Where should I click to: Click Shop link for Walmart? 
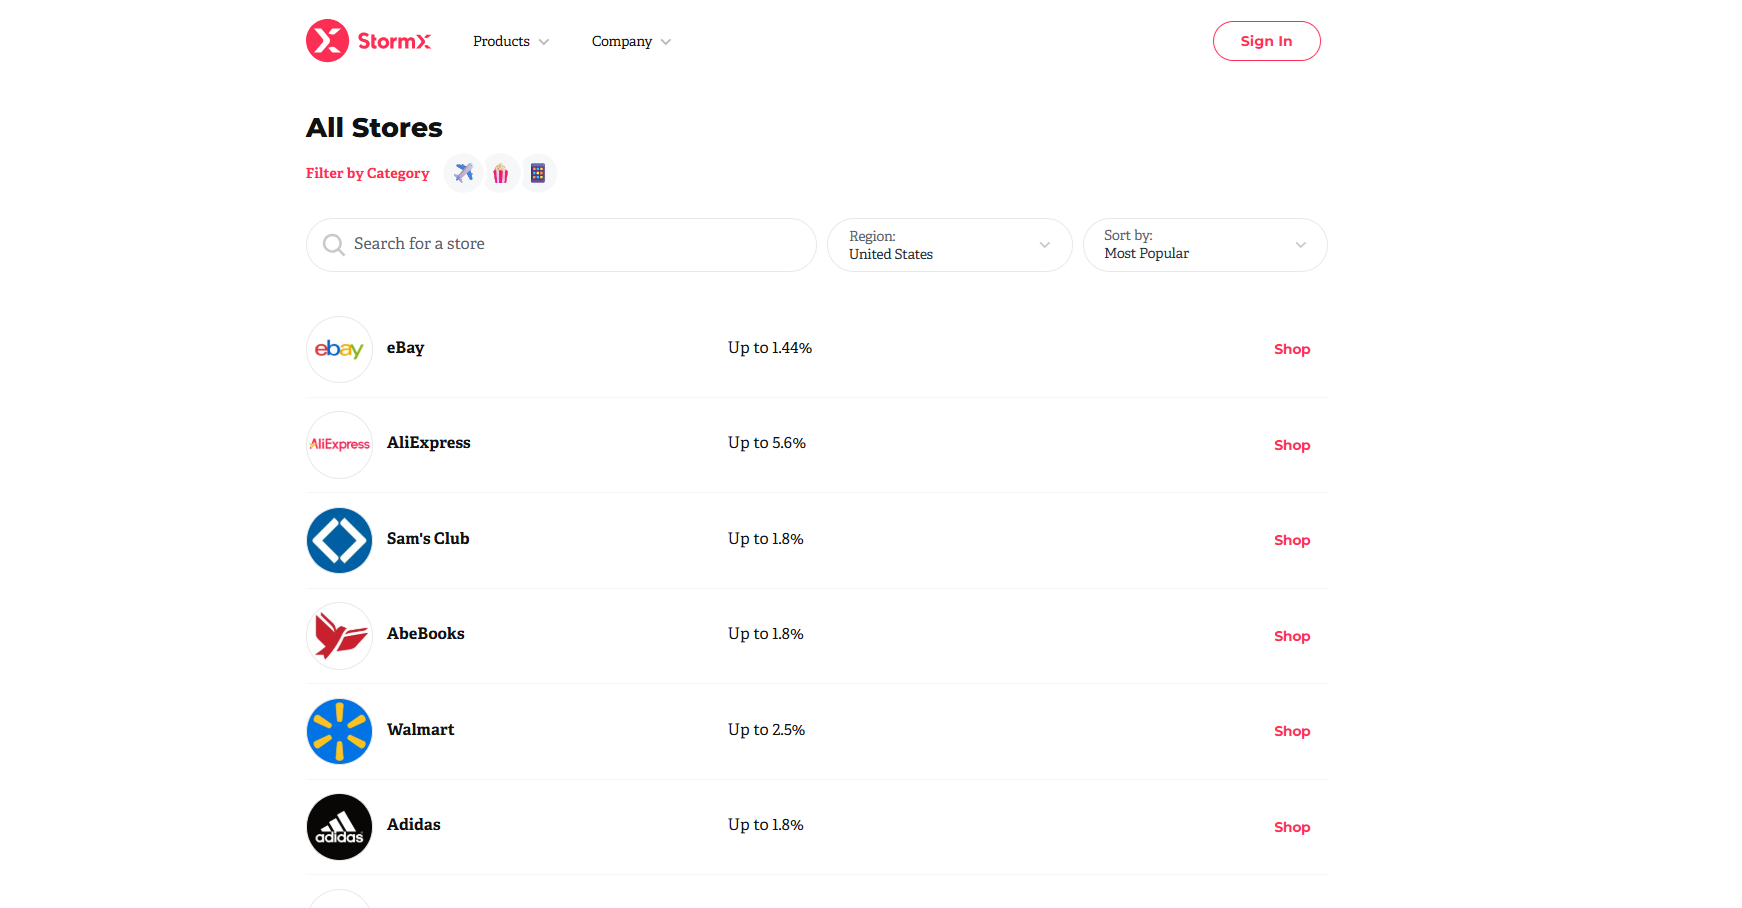tap(1291, 731)
